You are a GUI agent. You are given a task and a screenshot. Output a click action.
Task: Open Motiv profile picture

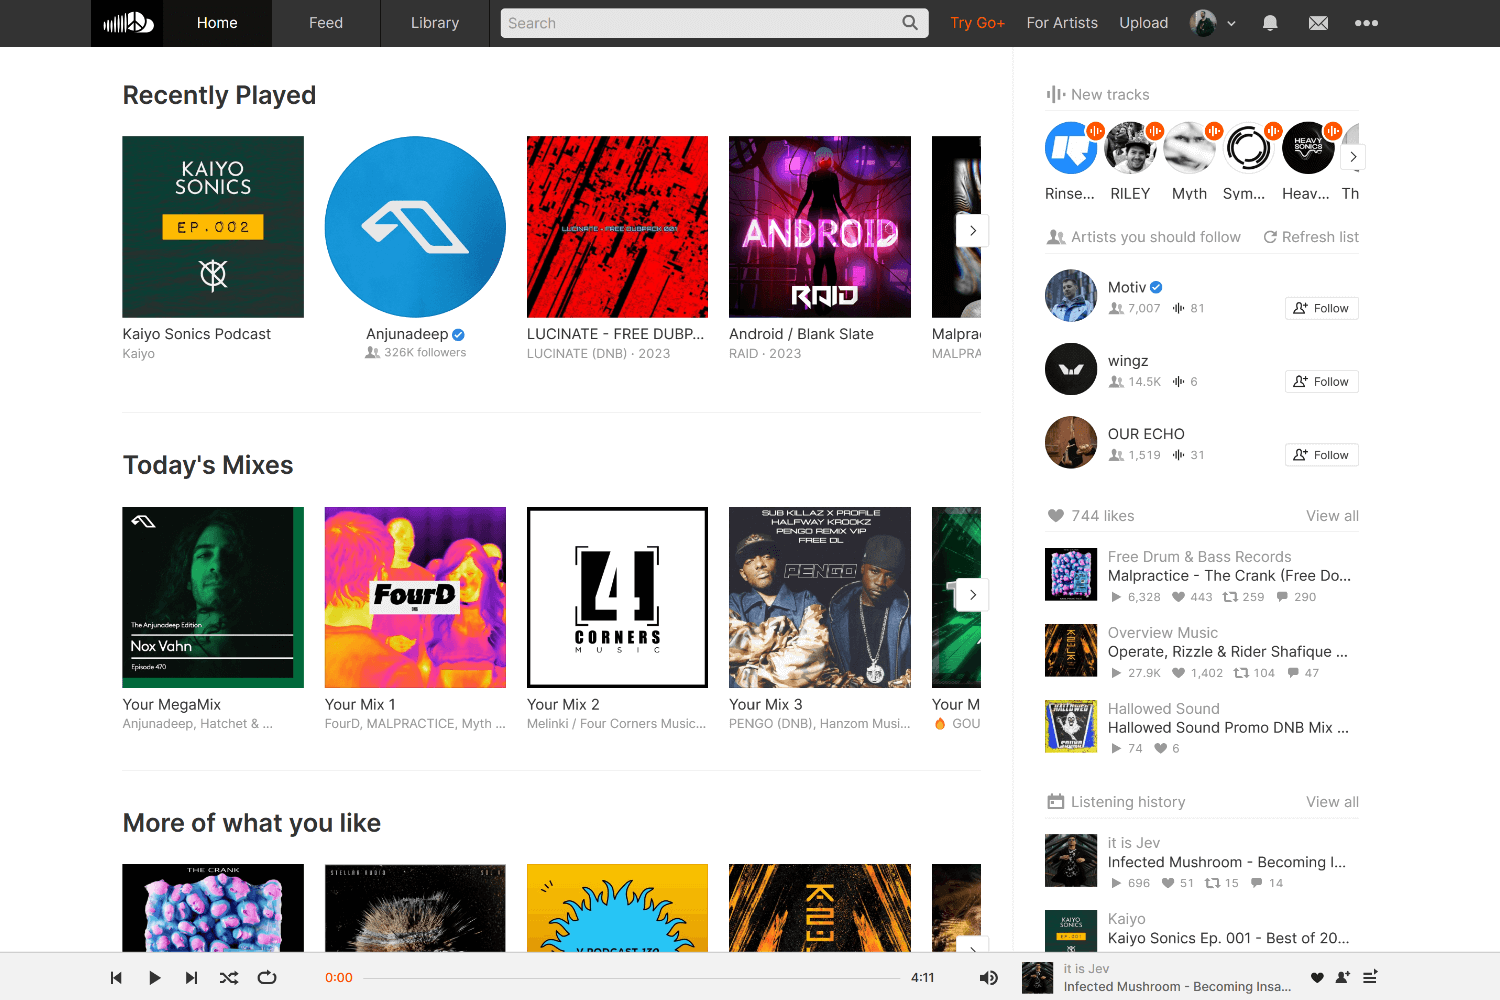coord(1071,295)
